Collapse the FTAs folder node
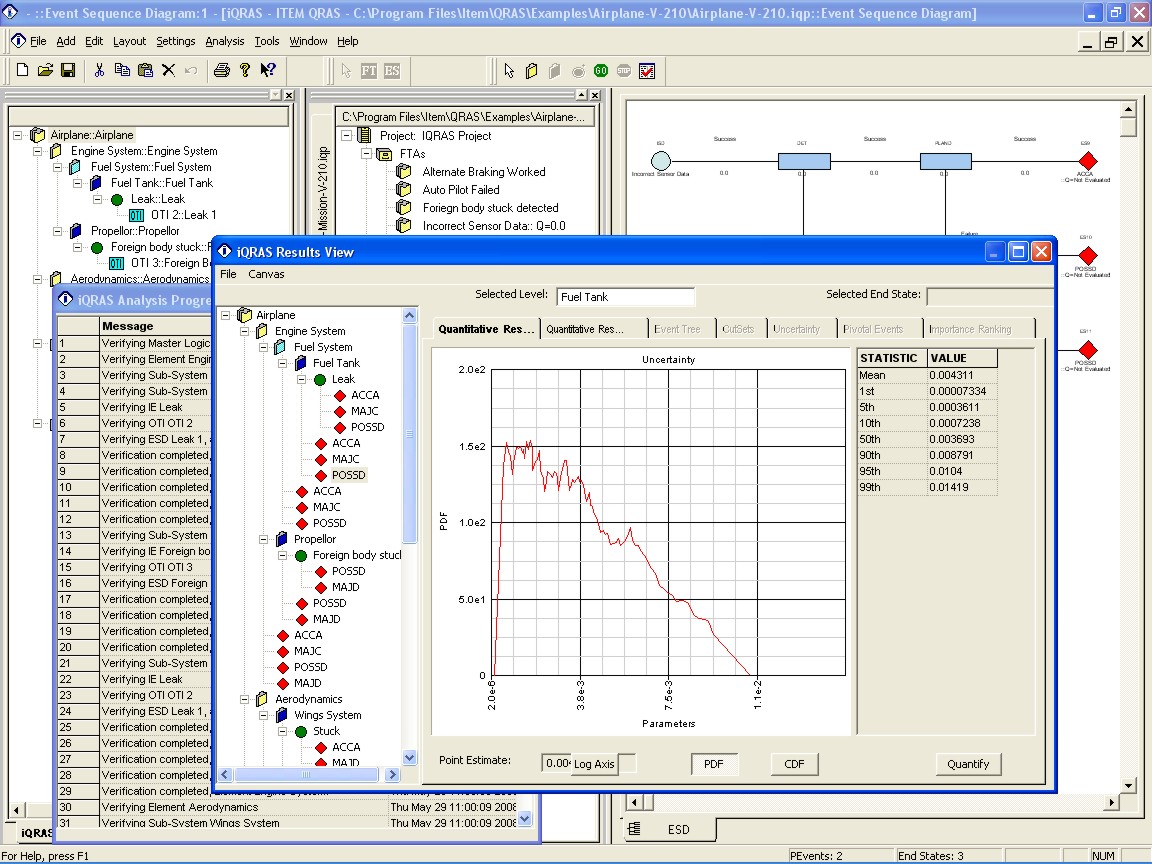This screenshot has height=864, width=1152. (366, 154)
